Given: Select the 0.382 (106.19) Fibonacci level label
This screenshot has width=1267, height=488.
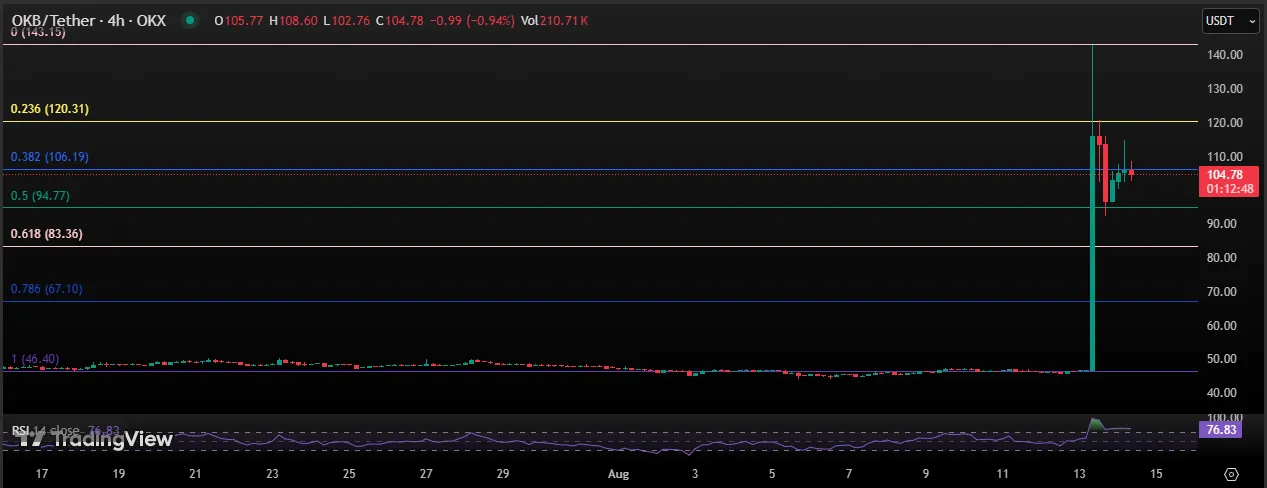Looking at the screenshot, I should pyautogui.click(x=50, y=157).
